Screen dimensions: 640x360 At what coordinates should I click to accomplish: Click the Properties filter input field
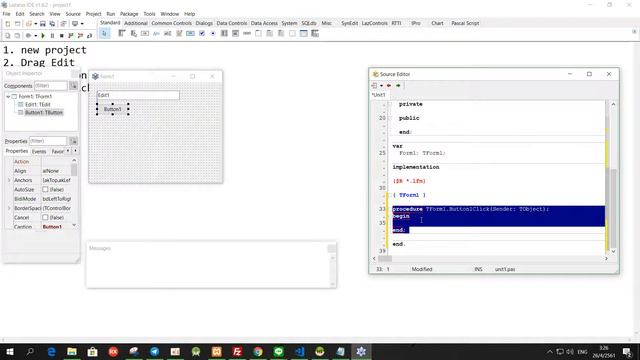pyautogui.click(x=48, y=141)
